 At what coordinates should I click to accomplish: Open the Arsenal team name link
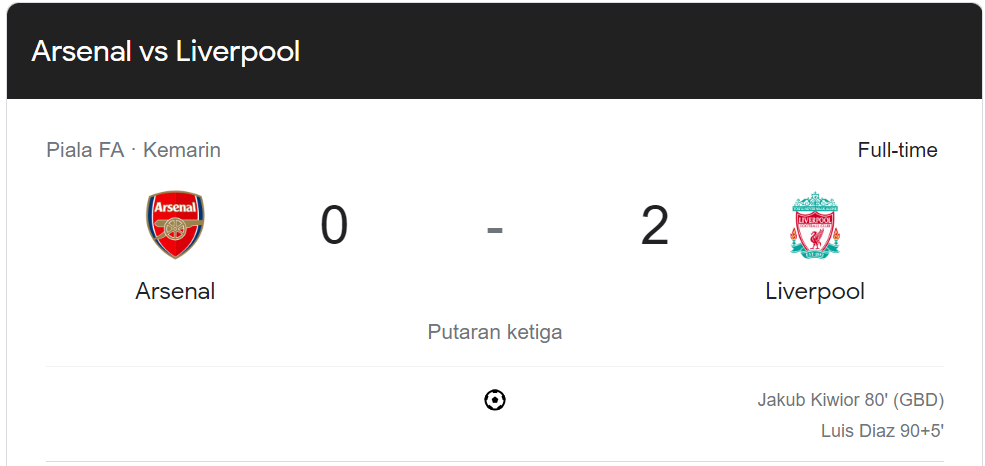point(175,291)
